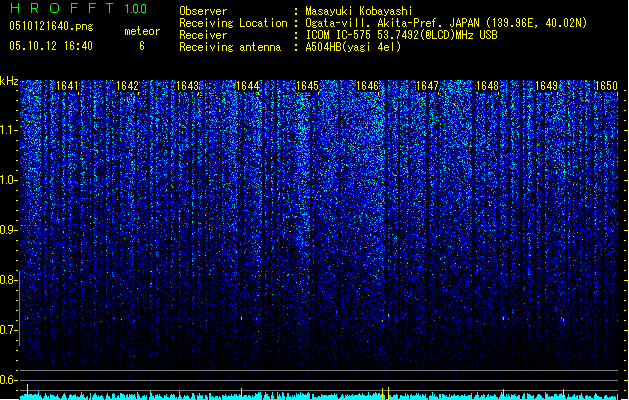Select the ICOM IC-575 receiver description
629x400 pixels.
401,35
